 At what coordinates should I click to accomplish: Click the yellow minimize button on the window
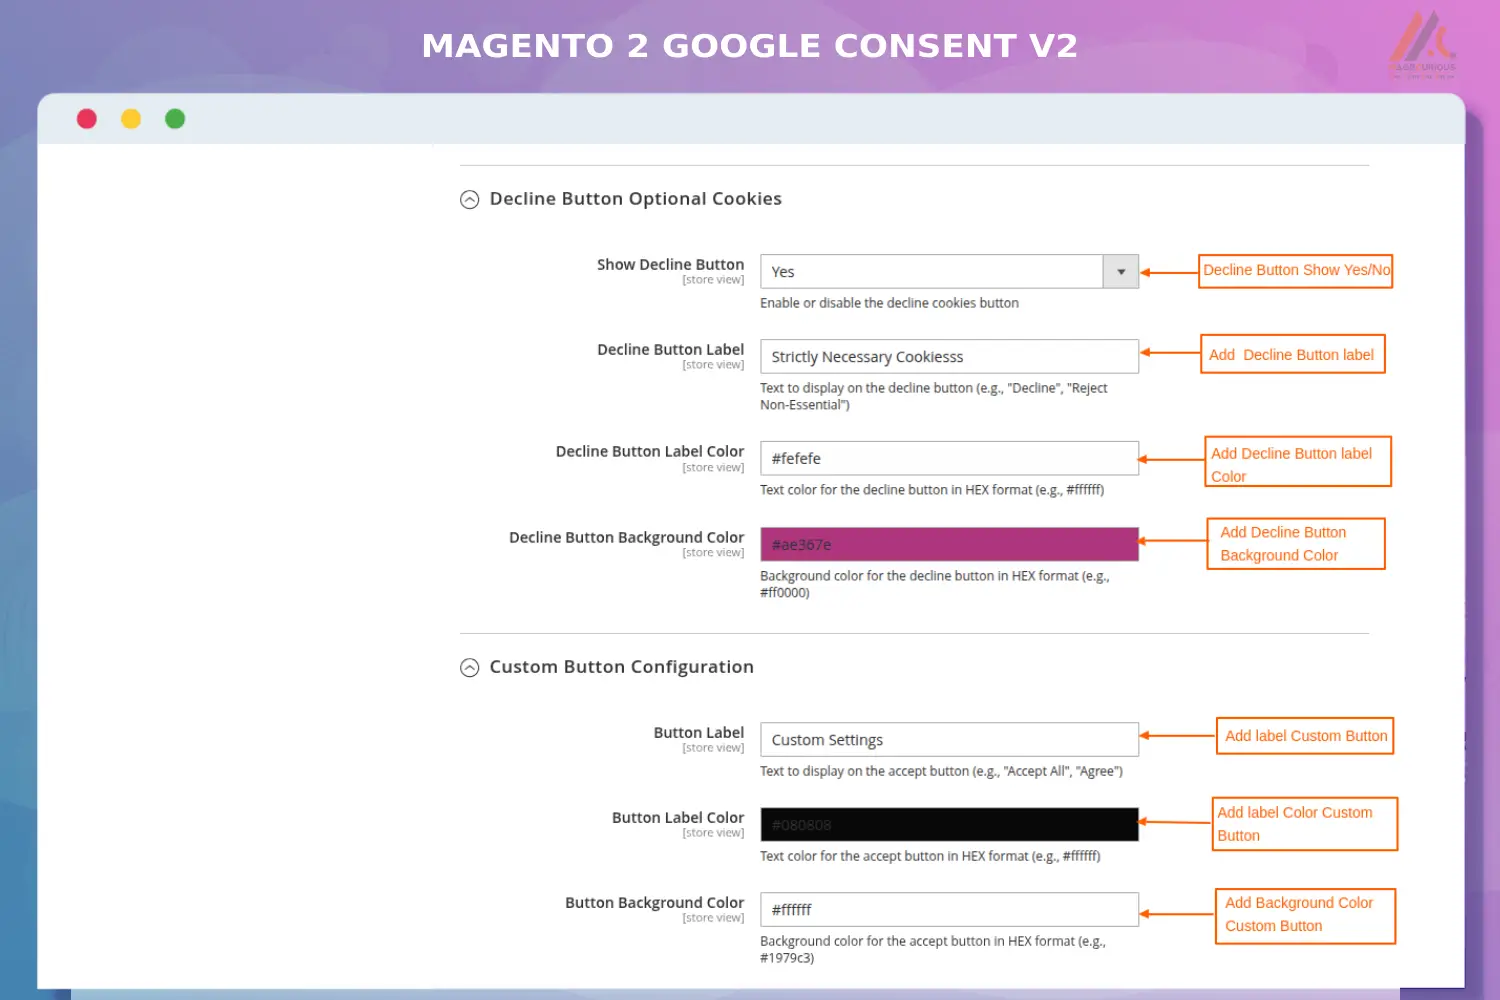131,118
